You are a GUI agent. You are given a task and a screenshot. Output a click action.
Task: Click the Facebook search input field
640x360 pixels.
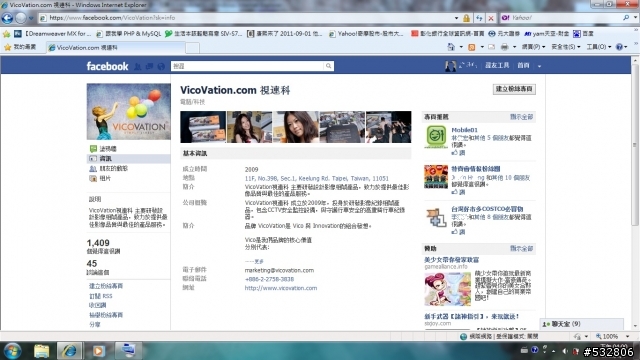[x=248, y=66]
